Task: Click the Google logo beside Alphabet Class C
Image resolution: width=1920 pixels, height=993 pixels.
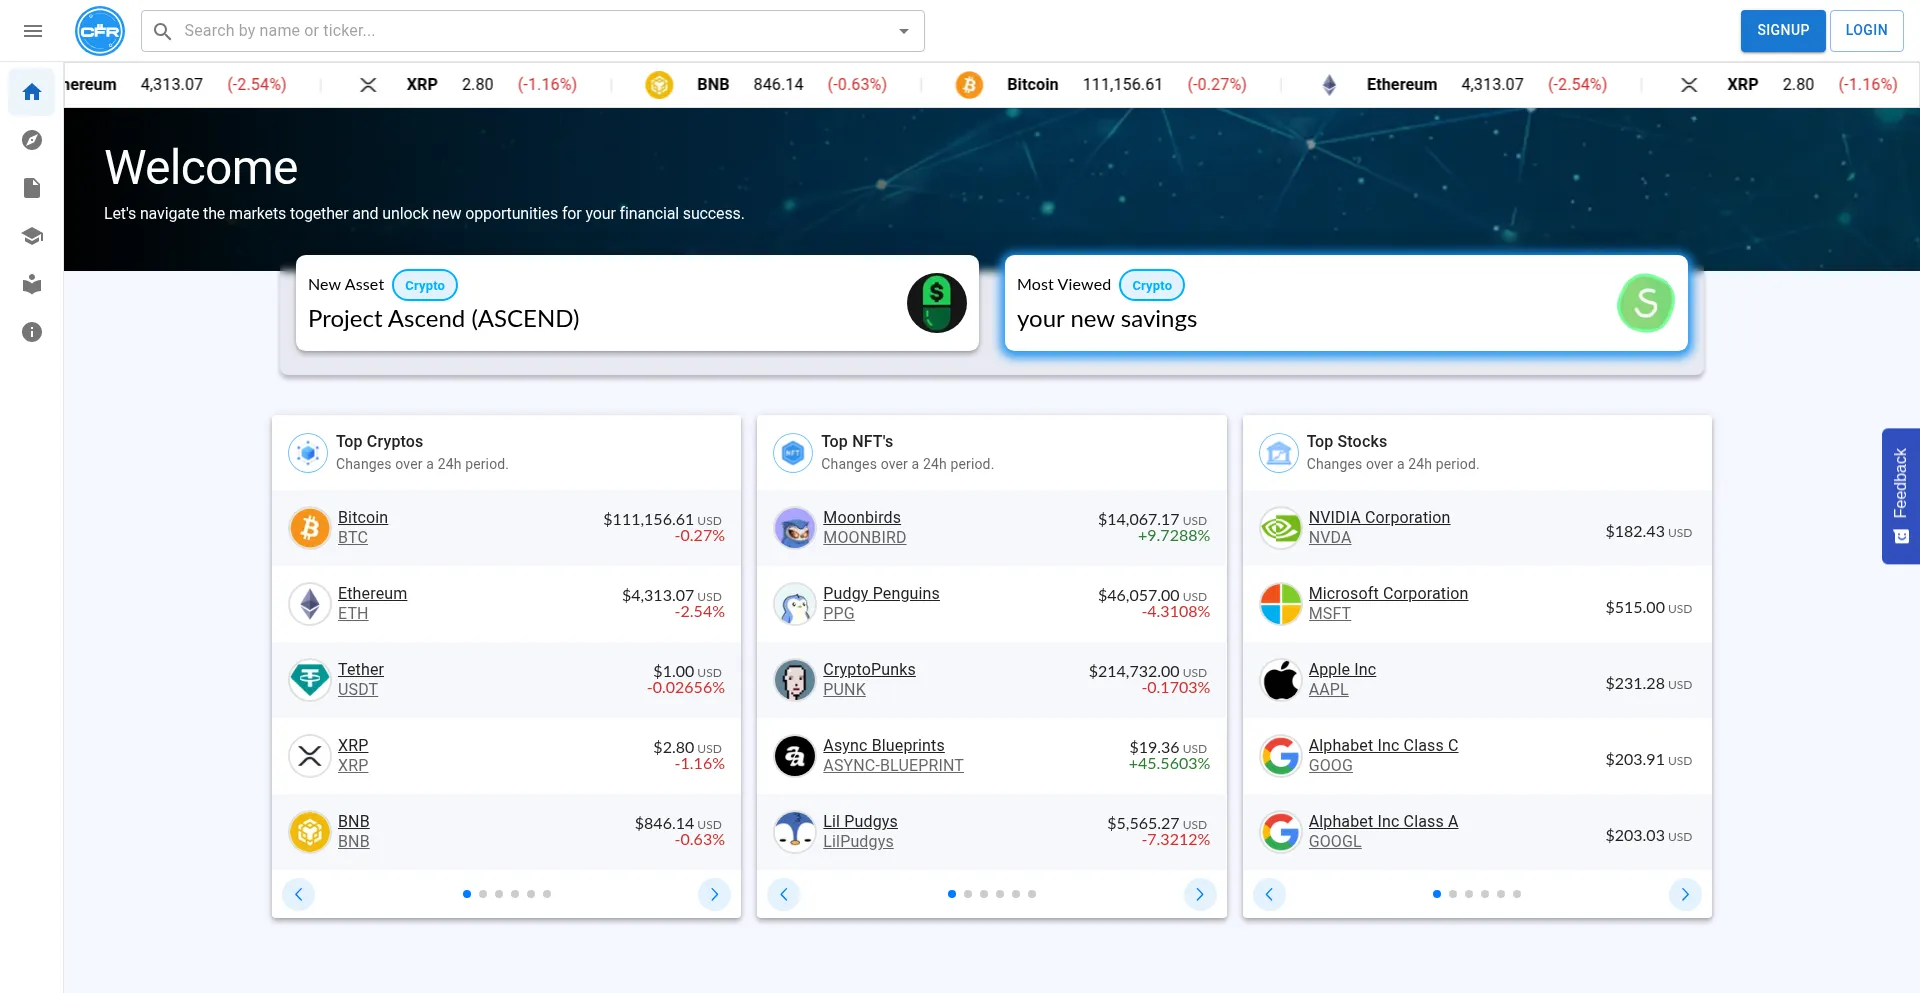Action: [x=1281, y=756]
